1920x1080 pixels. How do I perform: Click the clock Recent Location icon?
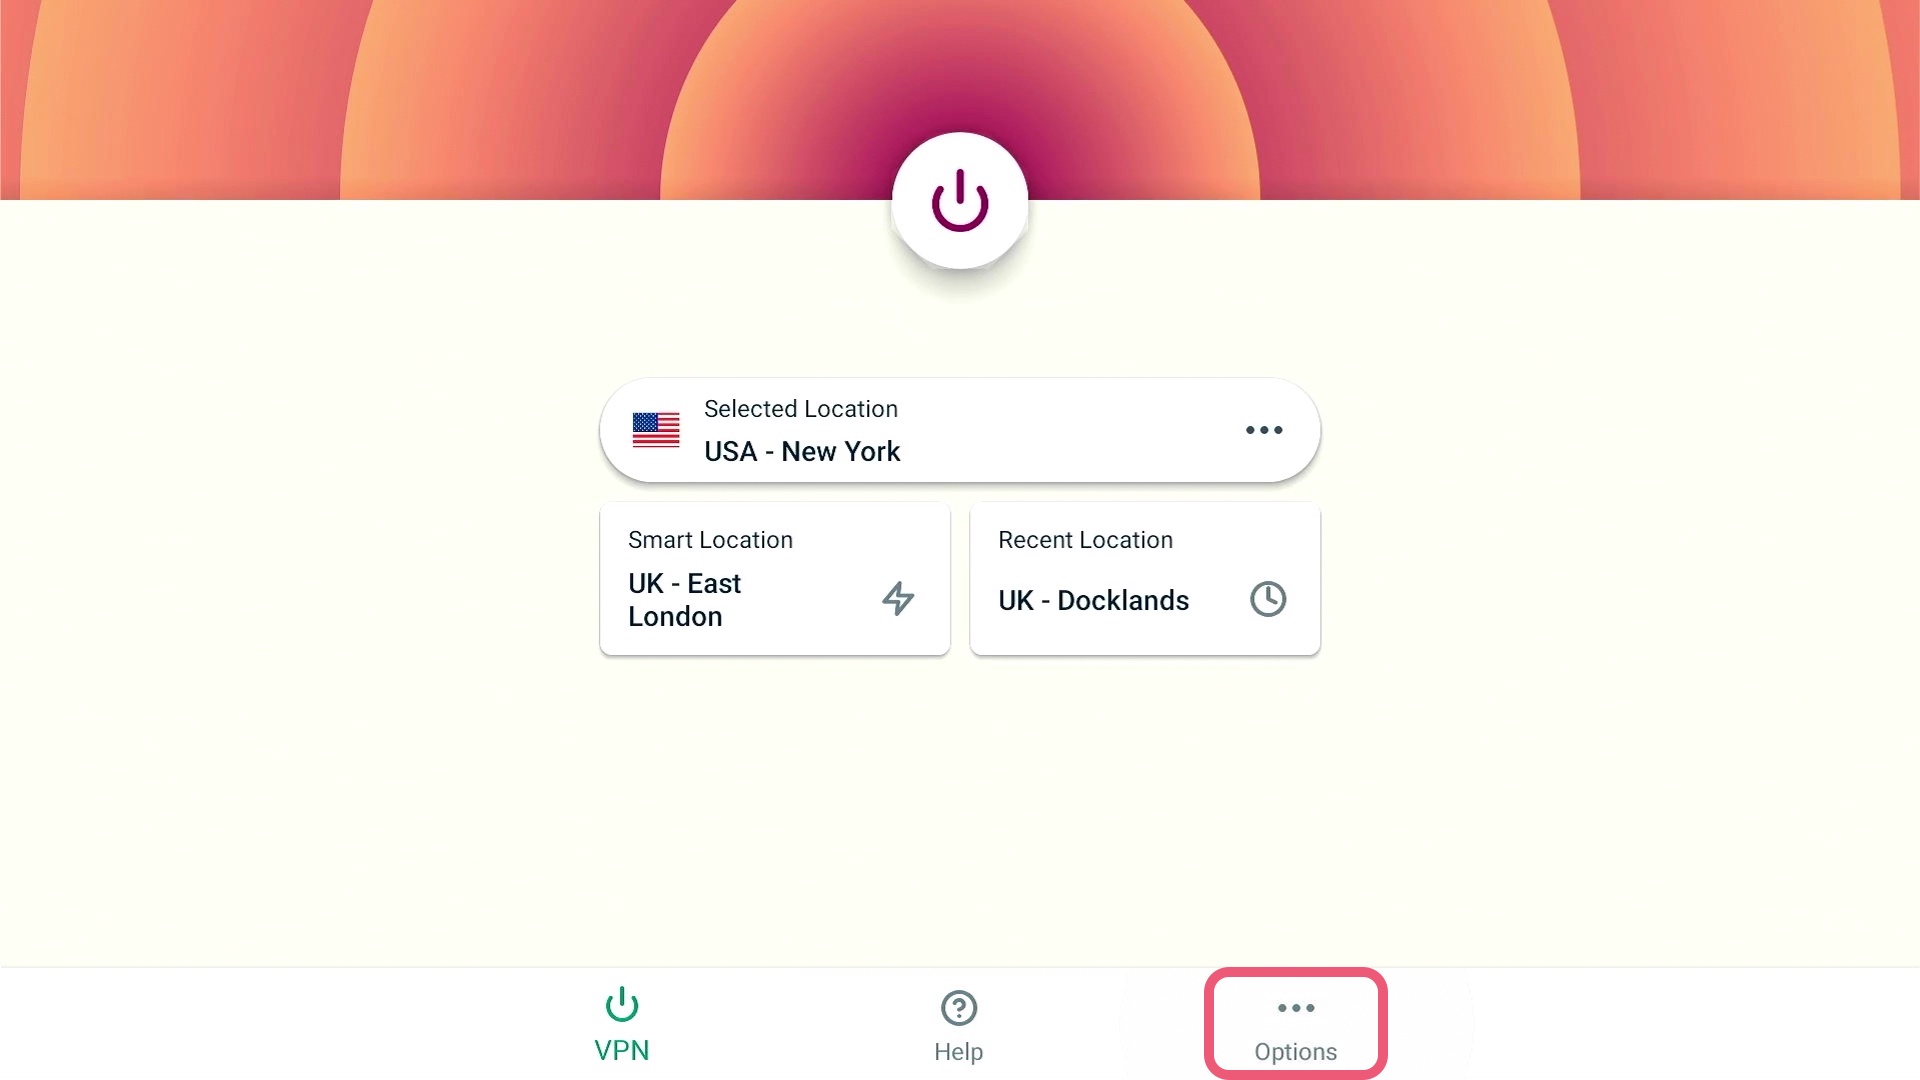1267,599
